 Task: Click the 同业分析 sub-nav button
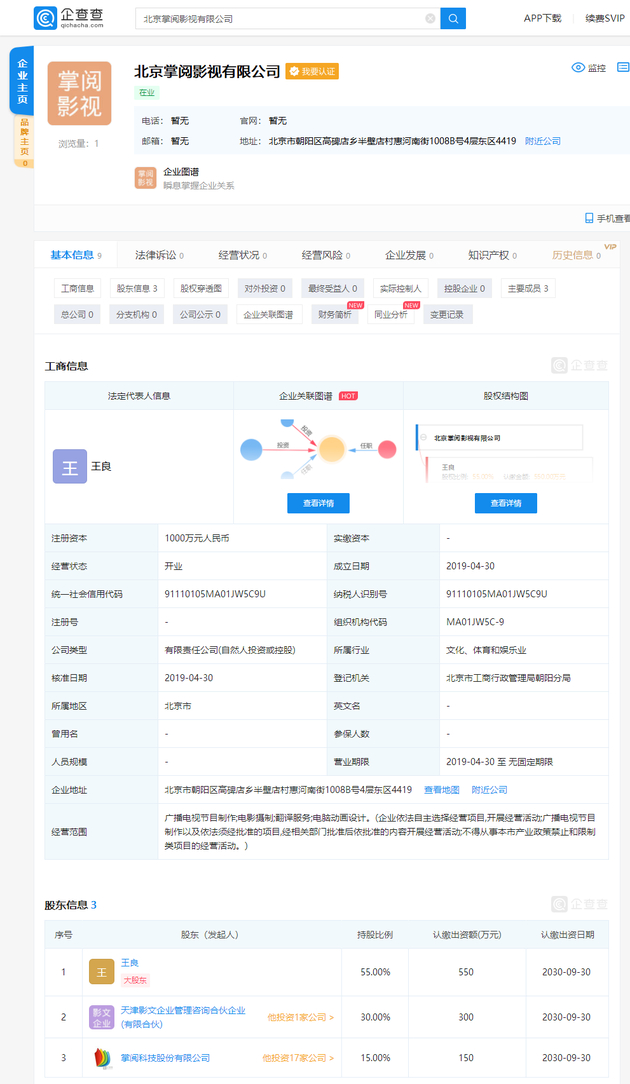point(391,315)
